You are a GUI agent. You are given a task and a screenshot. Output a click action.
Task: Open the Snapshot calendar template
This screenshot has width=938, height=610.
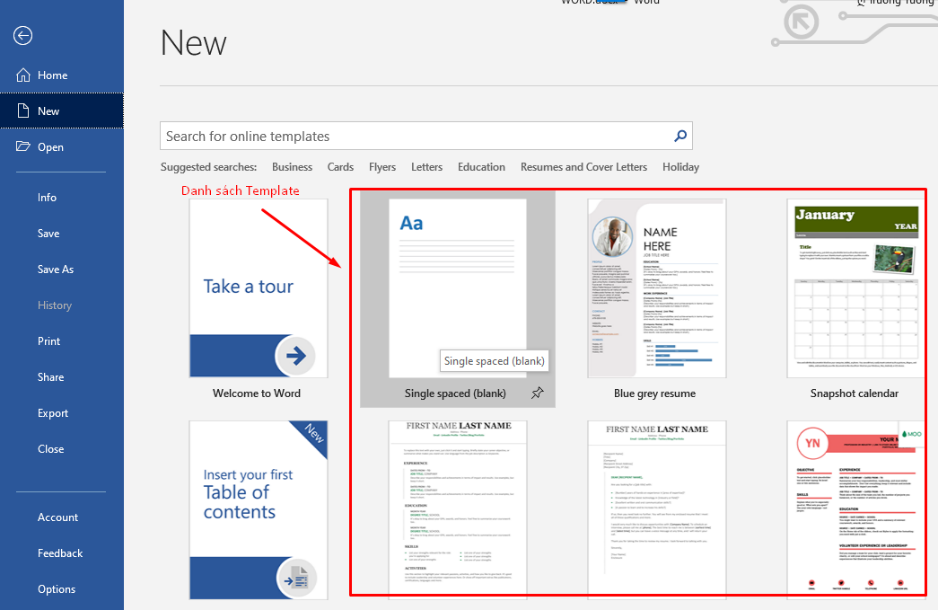pos(856,288)
